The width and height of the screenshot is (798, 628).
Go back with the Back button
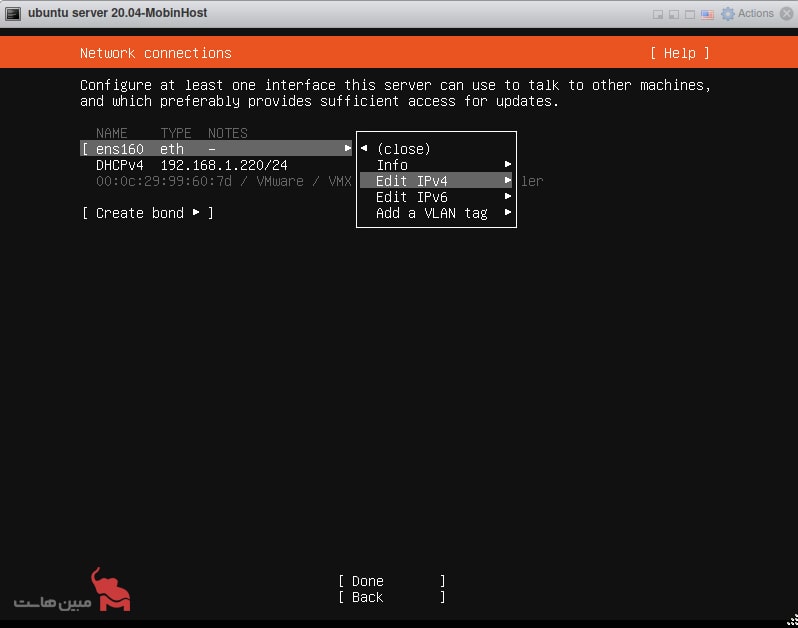(x=391, y=597)
